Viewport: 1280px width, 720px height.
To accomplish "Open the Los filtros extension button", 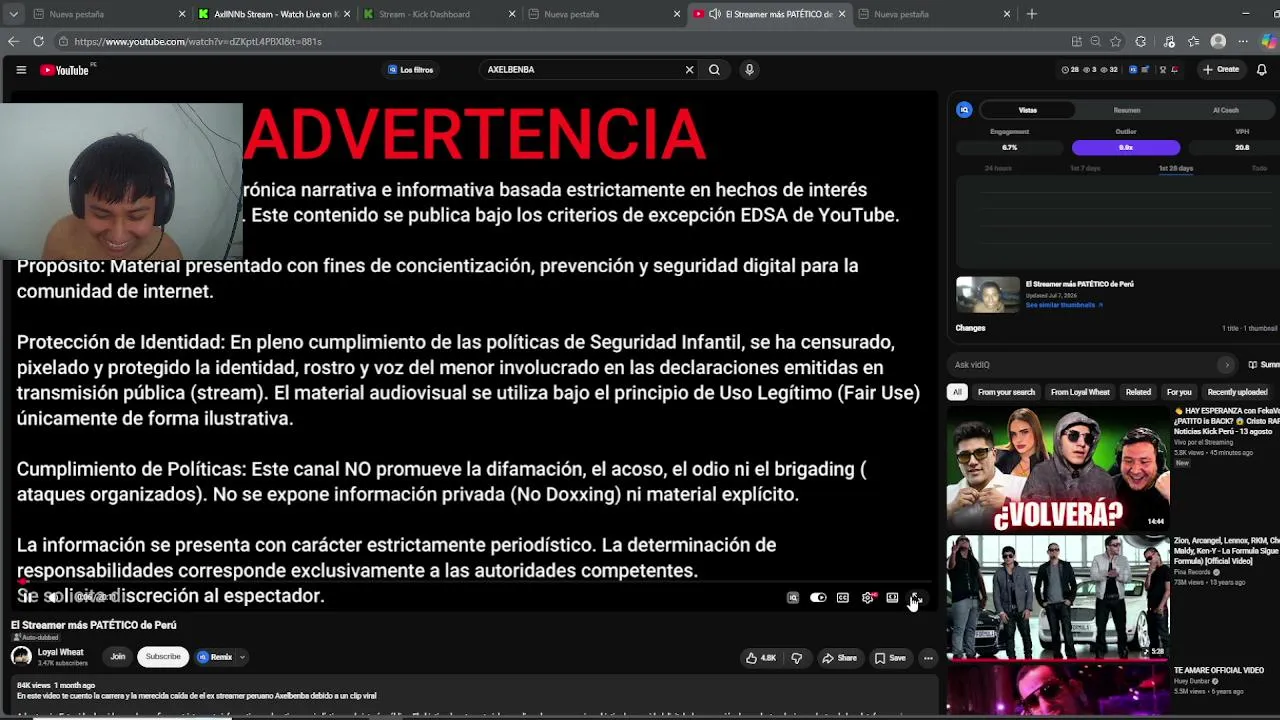I will (411, 70).
